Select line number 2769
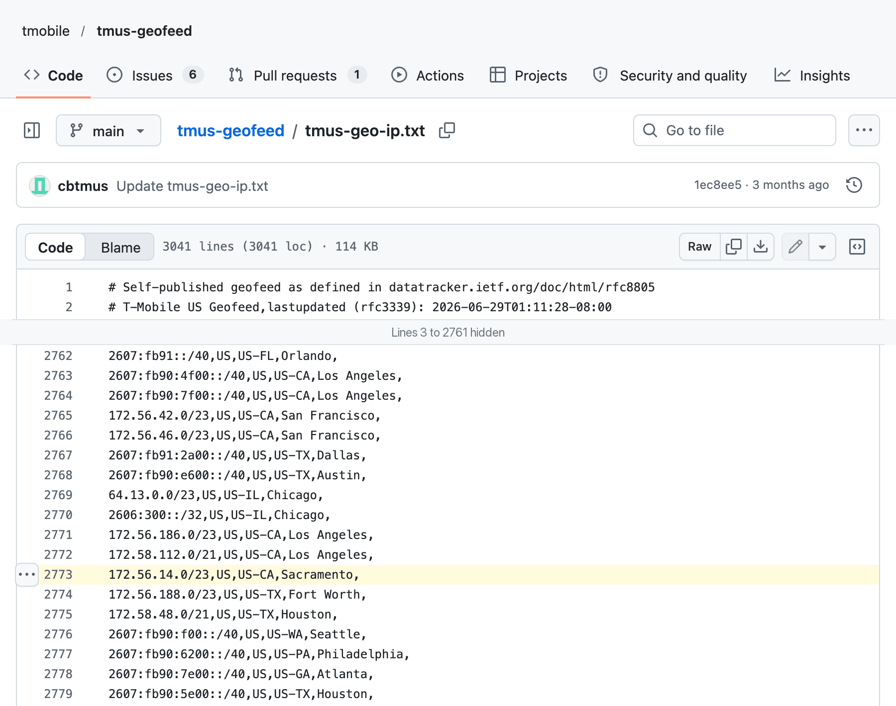896x706 pixels. 58,495
